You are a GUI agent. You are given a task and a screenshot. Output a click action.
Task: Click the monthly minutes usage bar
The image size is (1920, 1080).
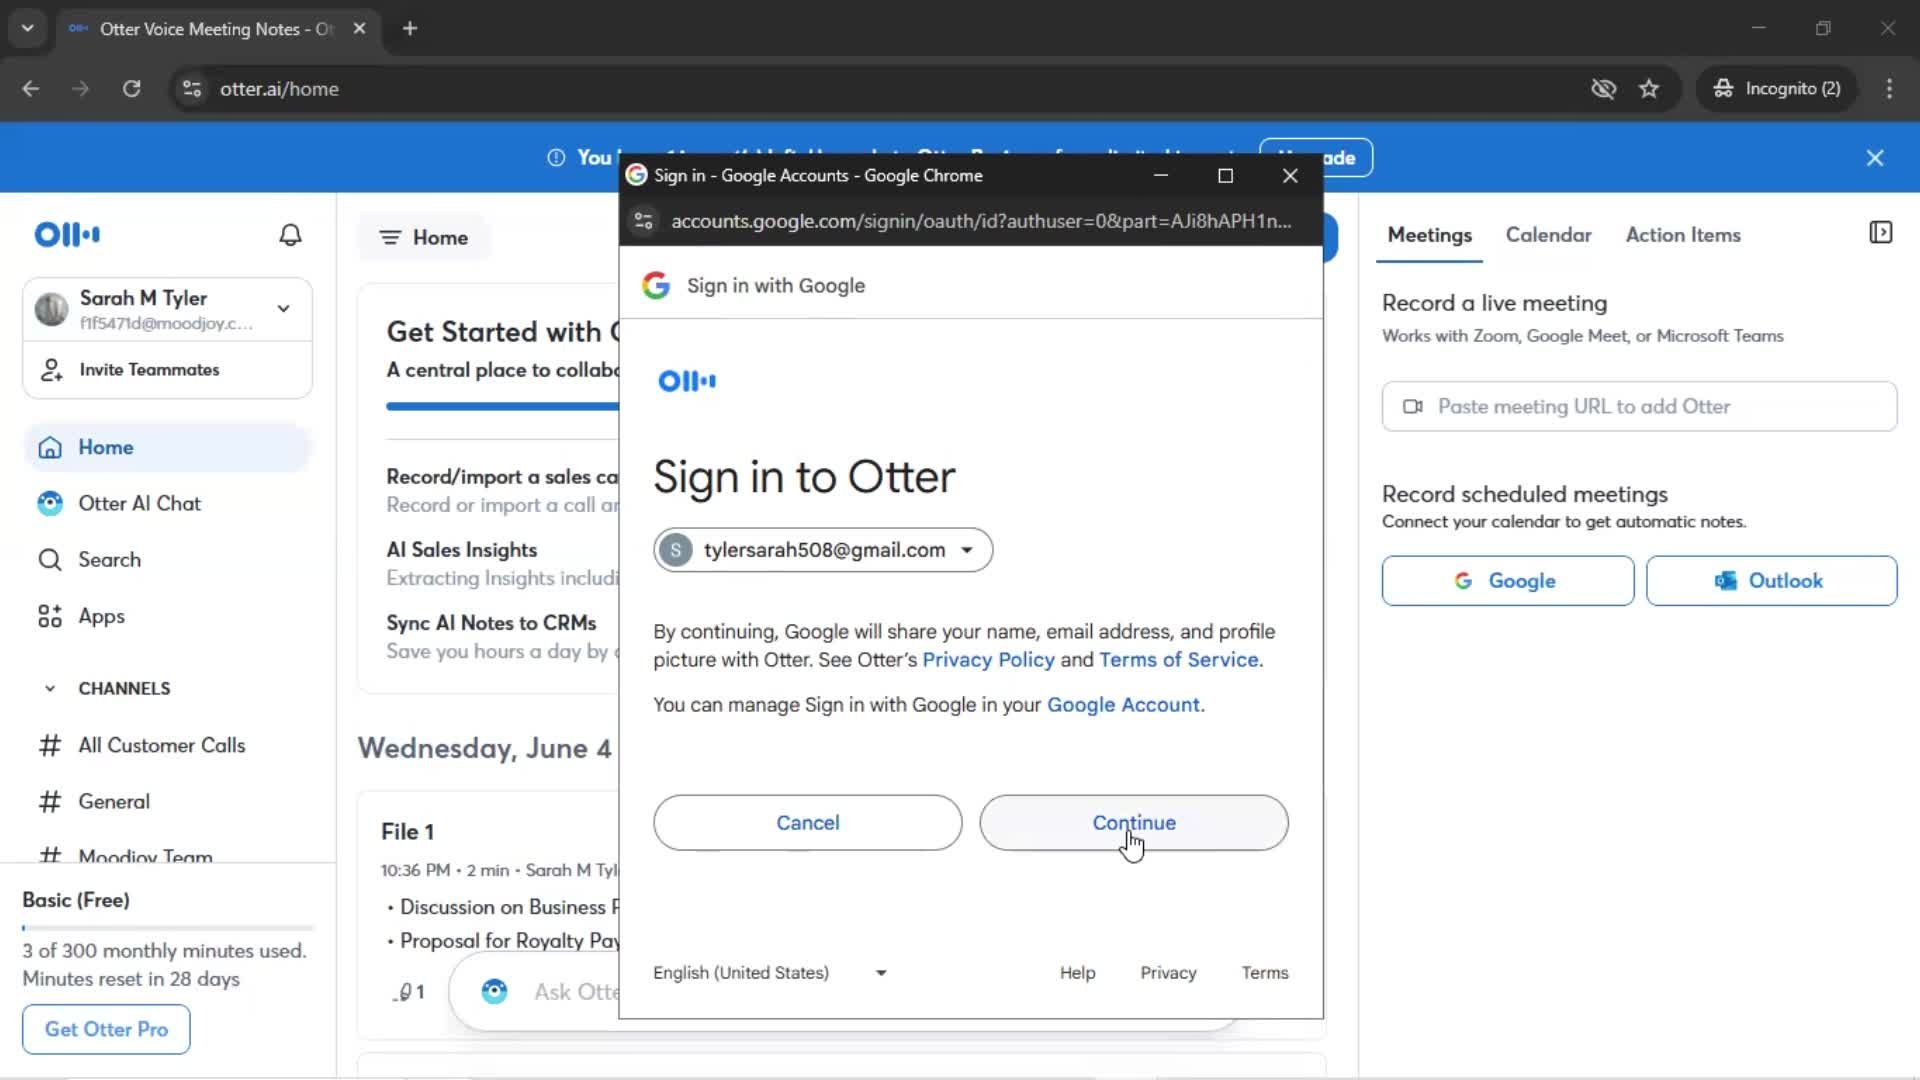point(168,928)
